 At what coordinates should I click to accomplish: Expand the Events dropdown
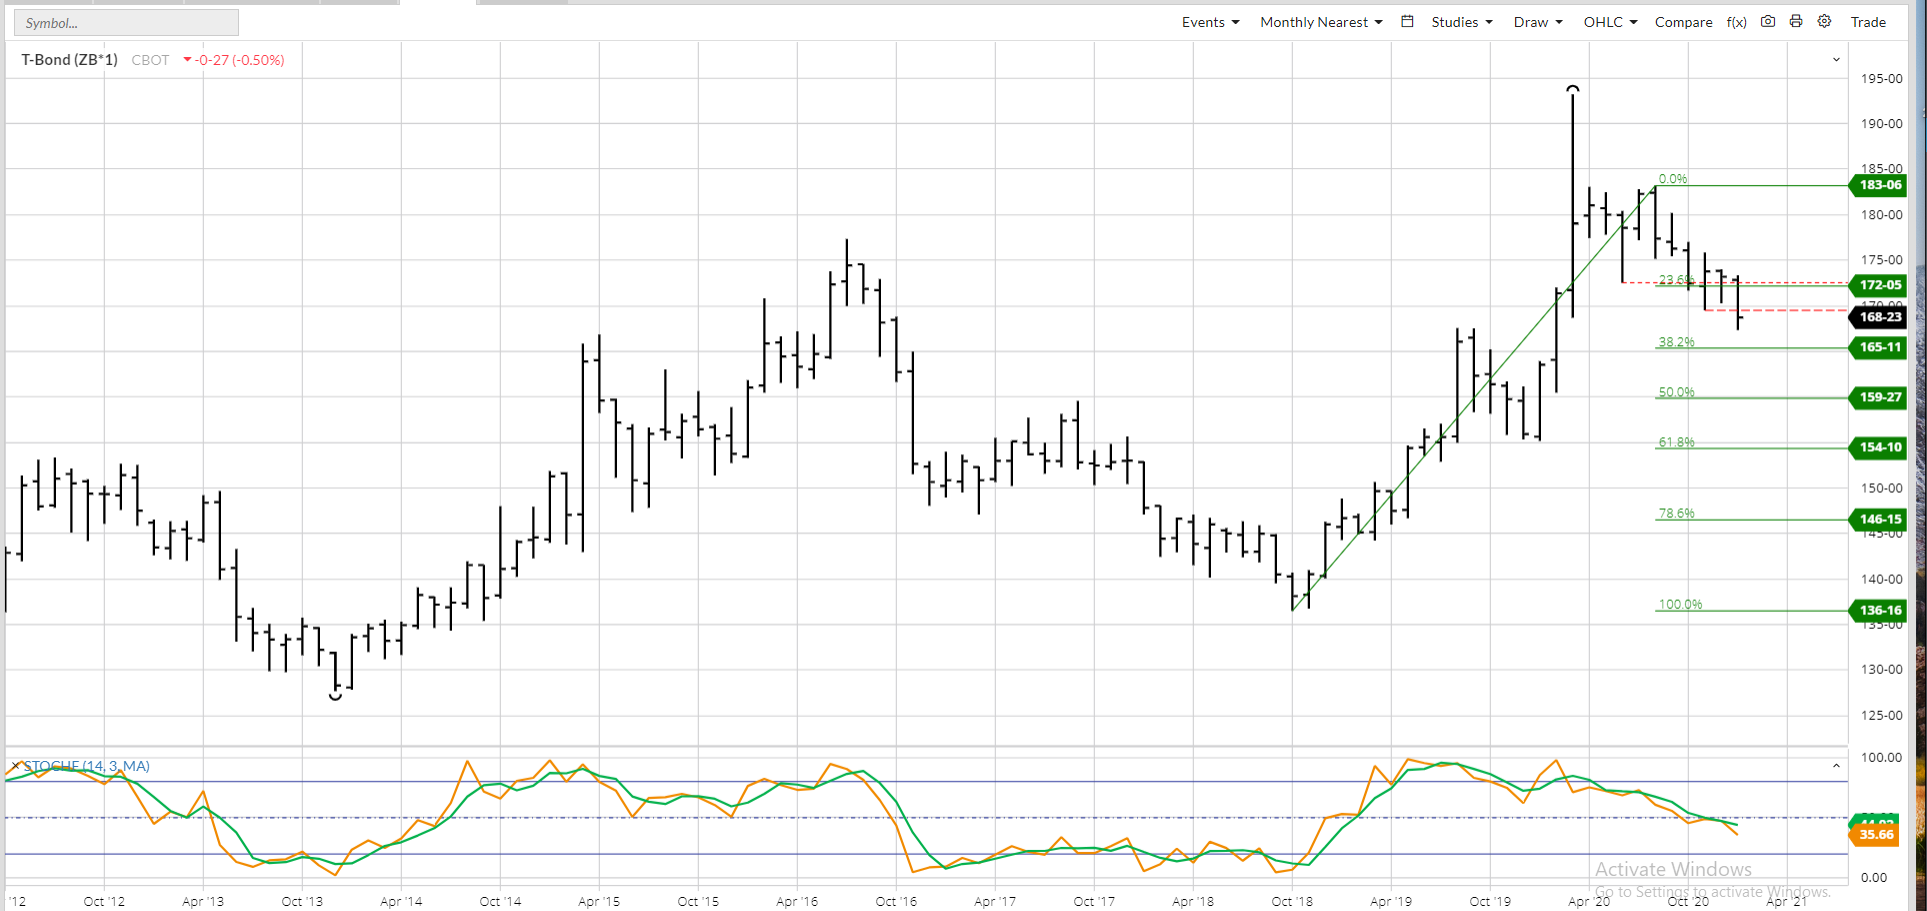1210,22
